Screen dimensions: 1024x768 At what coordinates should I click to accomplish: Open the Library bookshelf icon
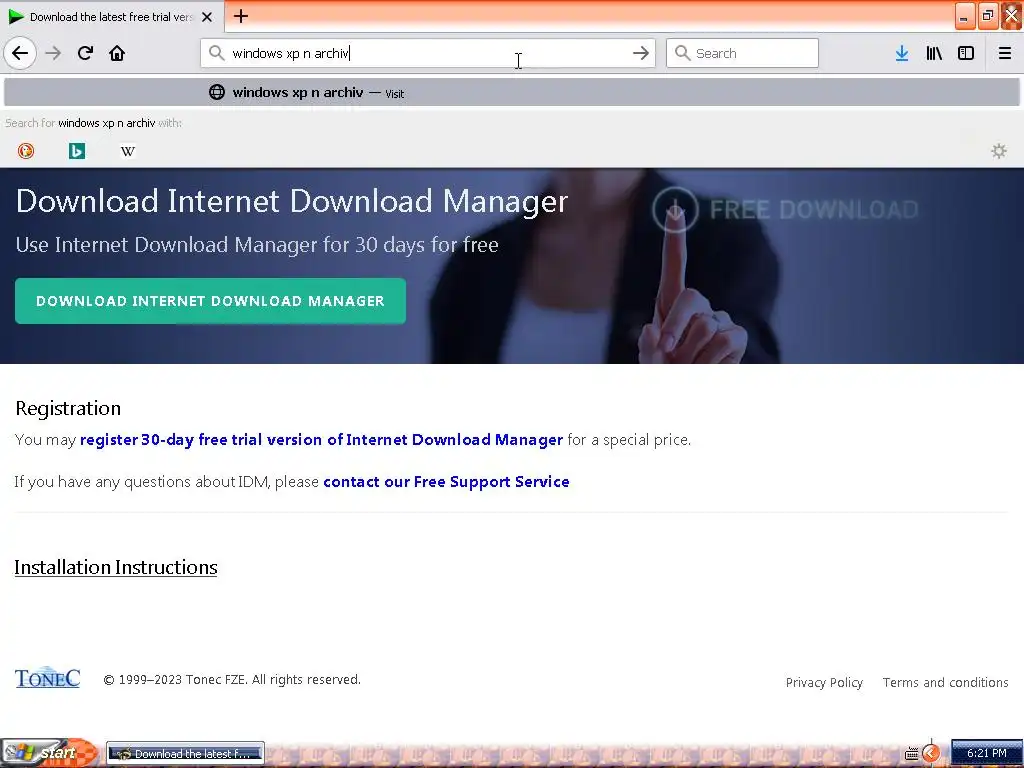[x=934, y=53]
